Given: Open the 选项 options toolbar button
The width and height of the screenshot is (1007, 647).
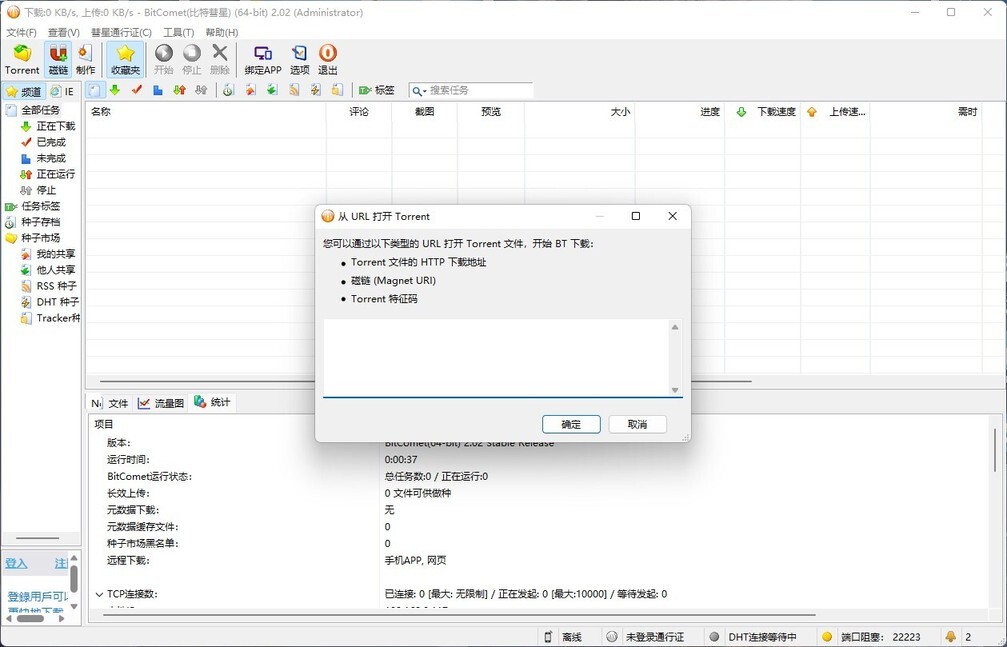Looking at the screenshot, I should pyautogui.click(x=299, y=60).
